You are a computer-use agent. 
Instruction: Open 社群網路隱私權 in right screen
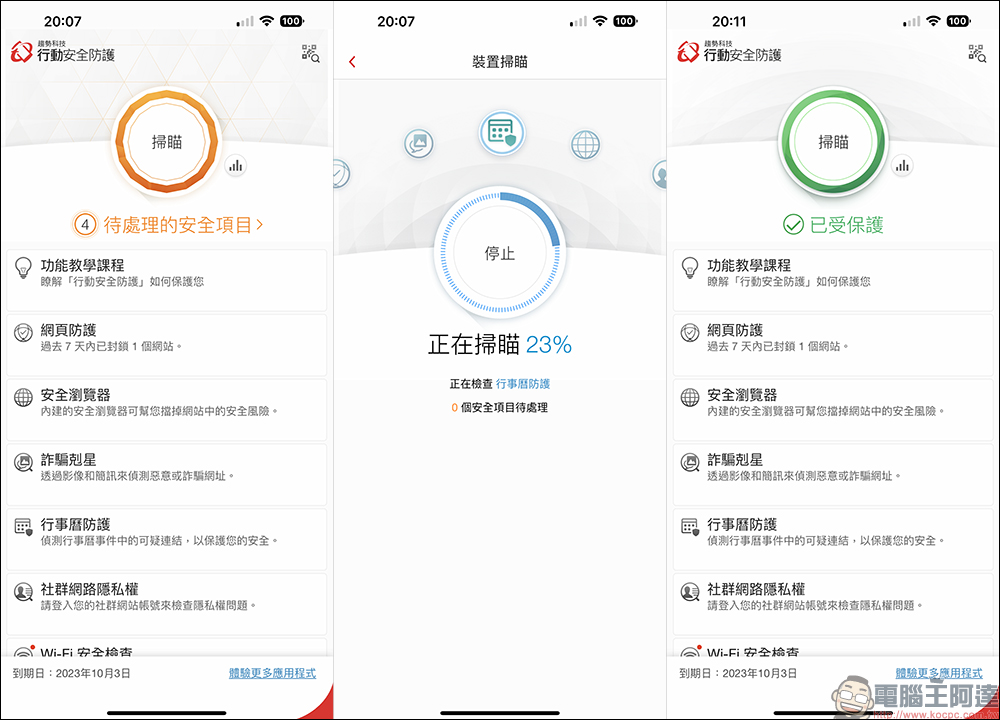coord(833,604)
